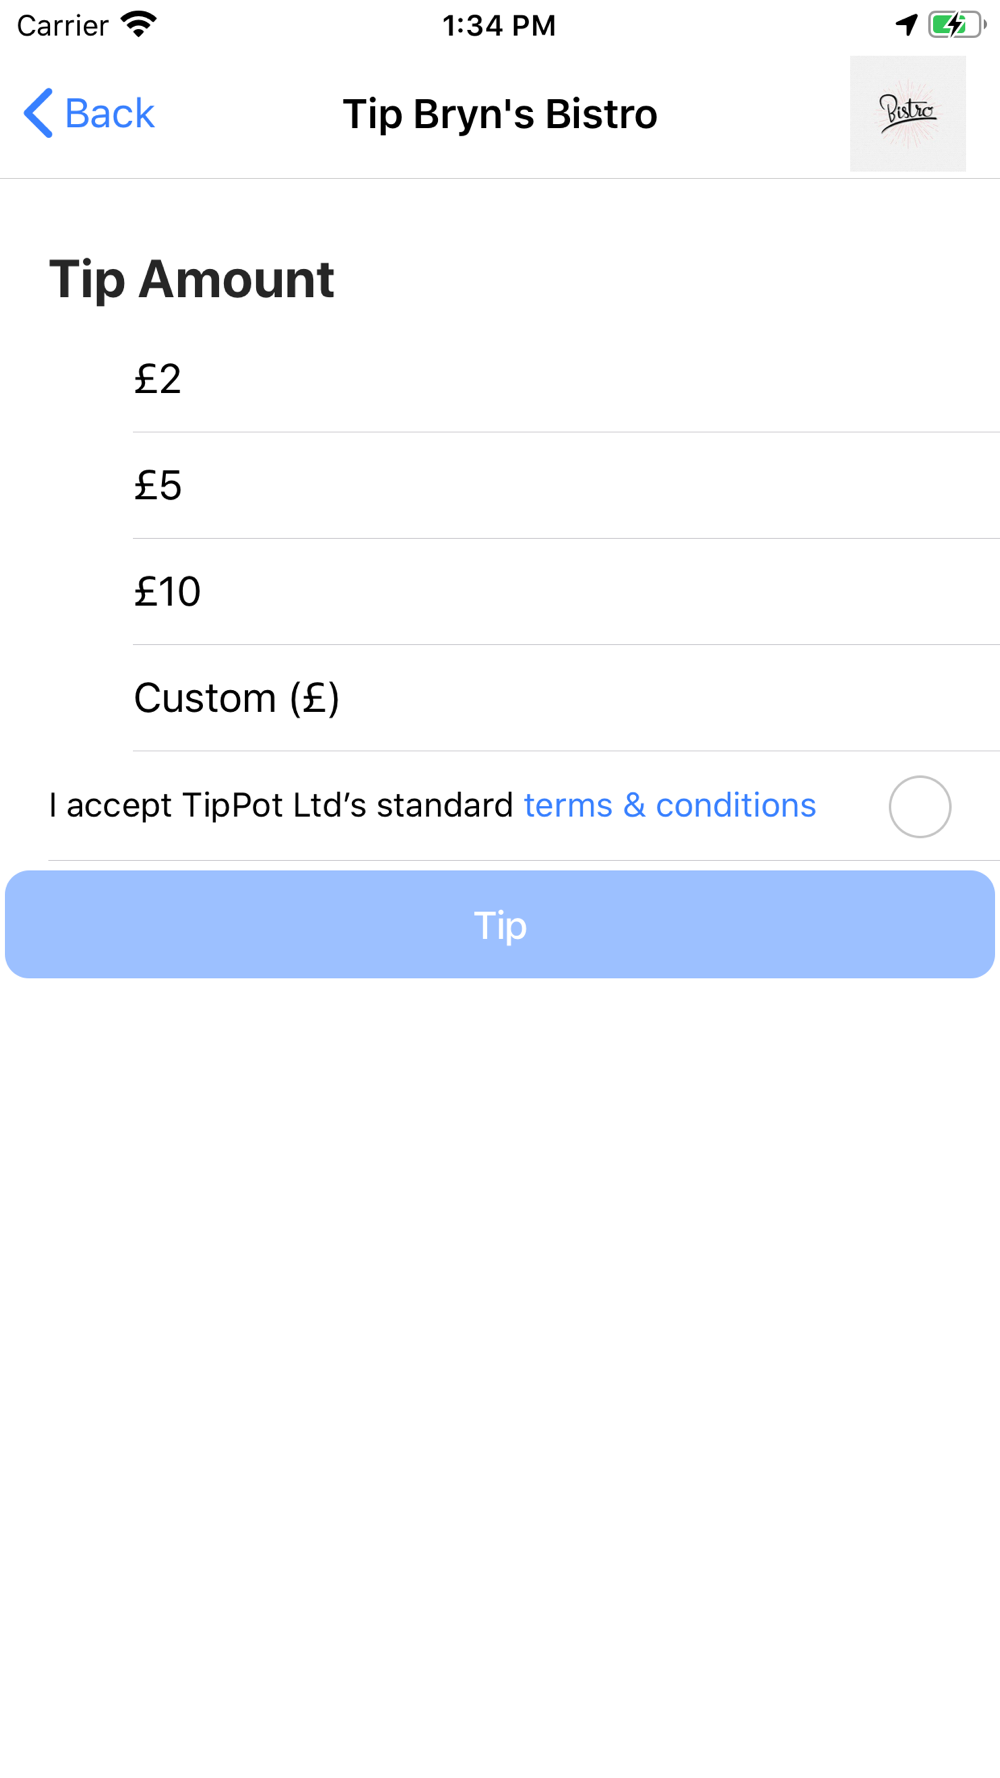Tap the Carrier label in status bar
Viewport: 1000px width, 1778px height.
pyautogui.click(x=62, y=25)
